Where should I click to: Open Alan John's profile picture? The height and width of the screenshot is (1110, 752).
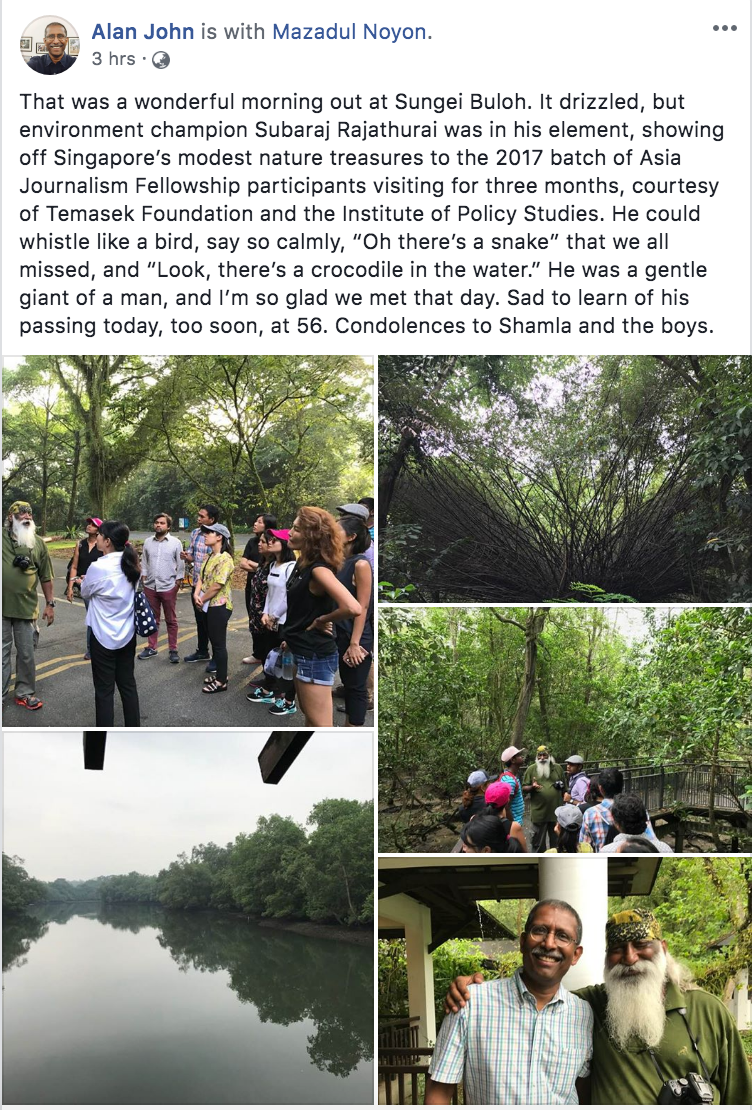(50, 45)
